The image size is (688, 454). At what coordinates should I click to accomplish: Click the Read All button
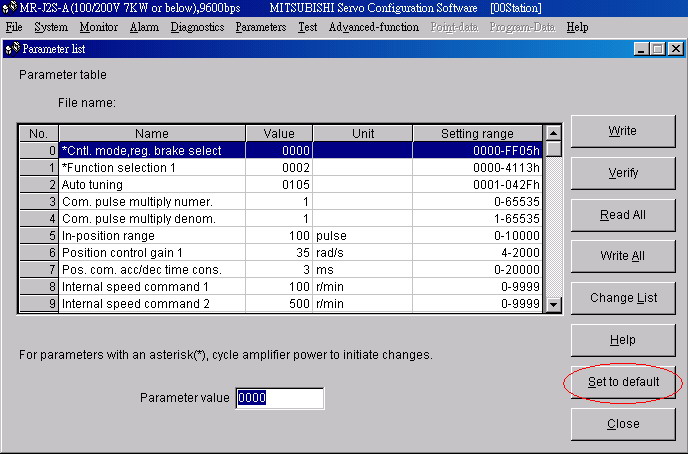pos(622,215)
